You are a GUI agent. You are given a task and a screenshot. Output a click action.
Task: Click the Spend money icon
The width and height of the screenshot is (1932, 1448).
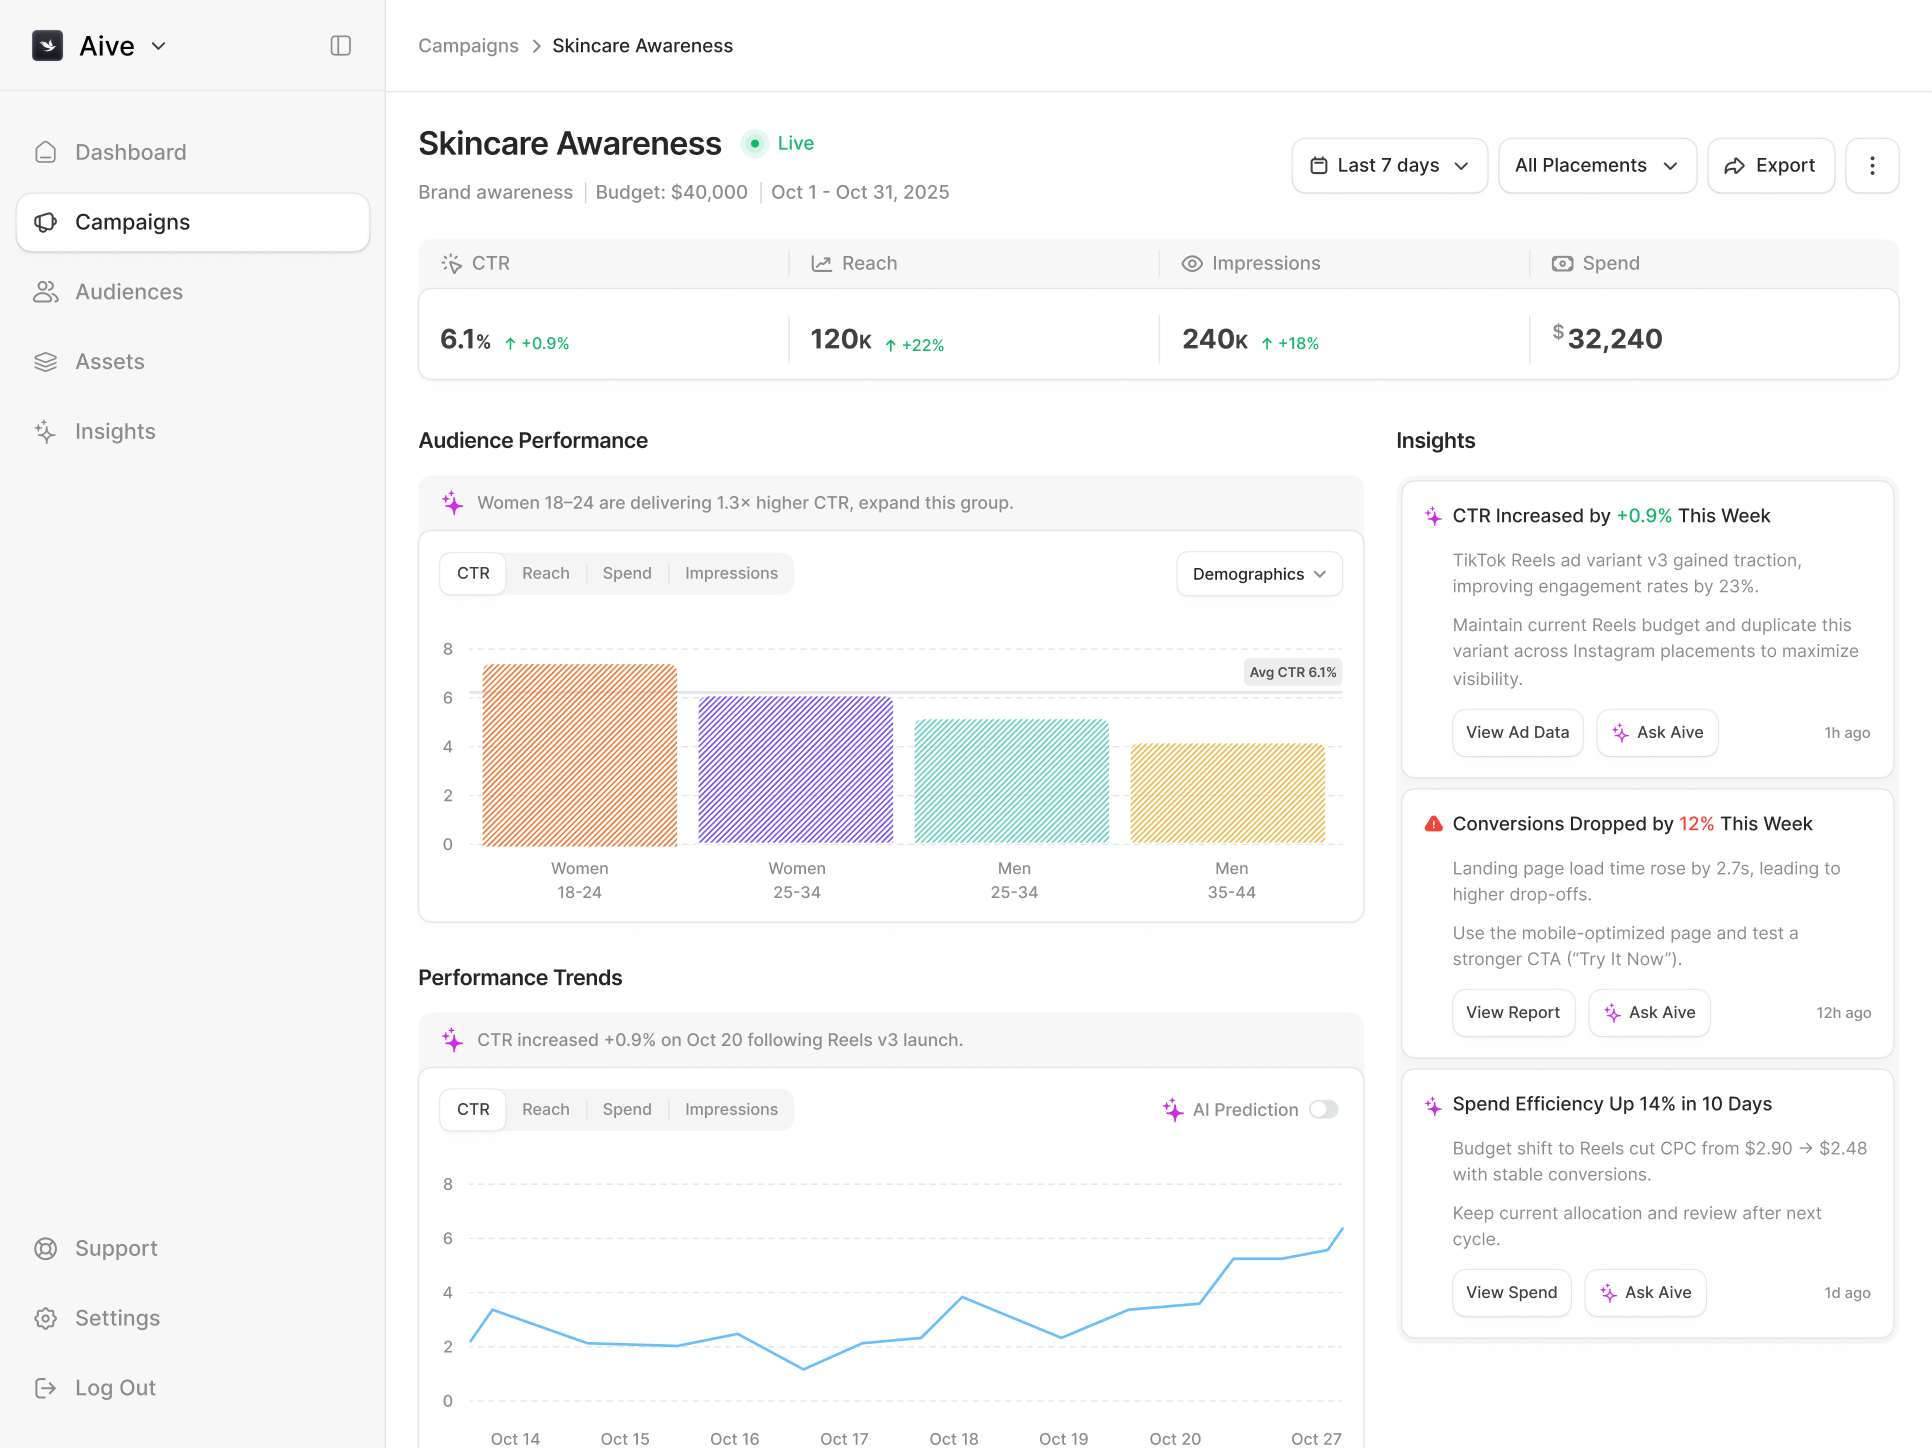coord(1562,263)
